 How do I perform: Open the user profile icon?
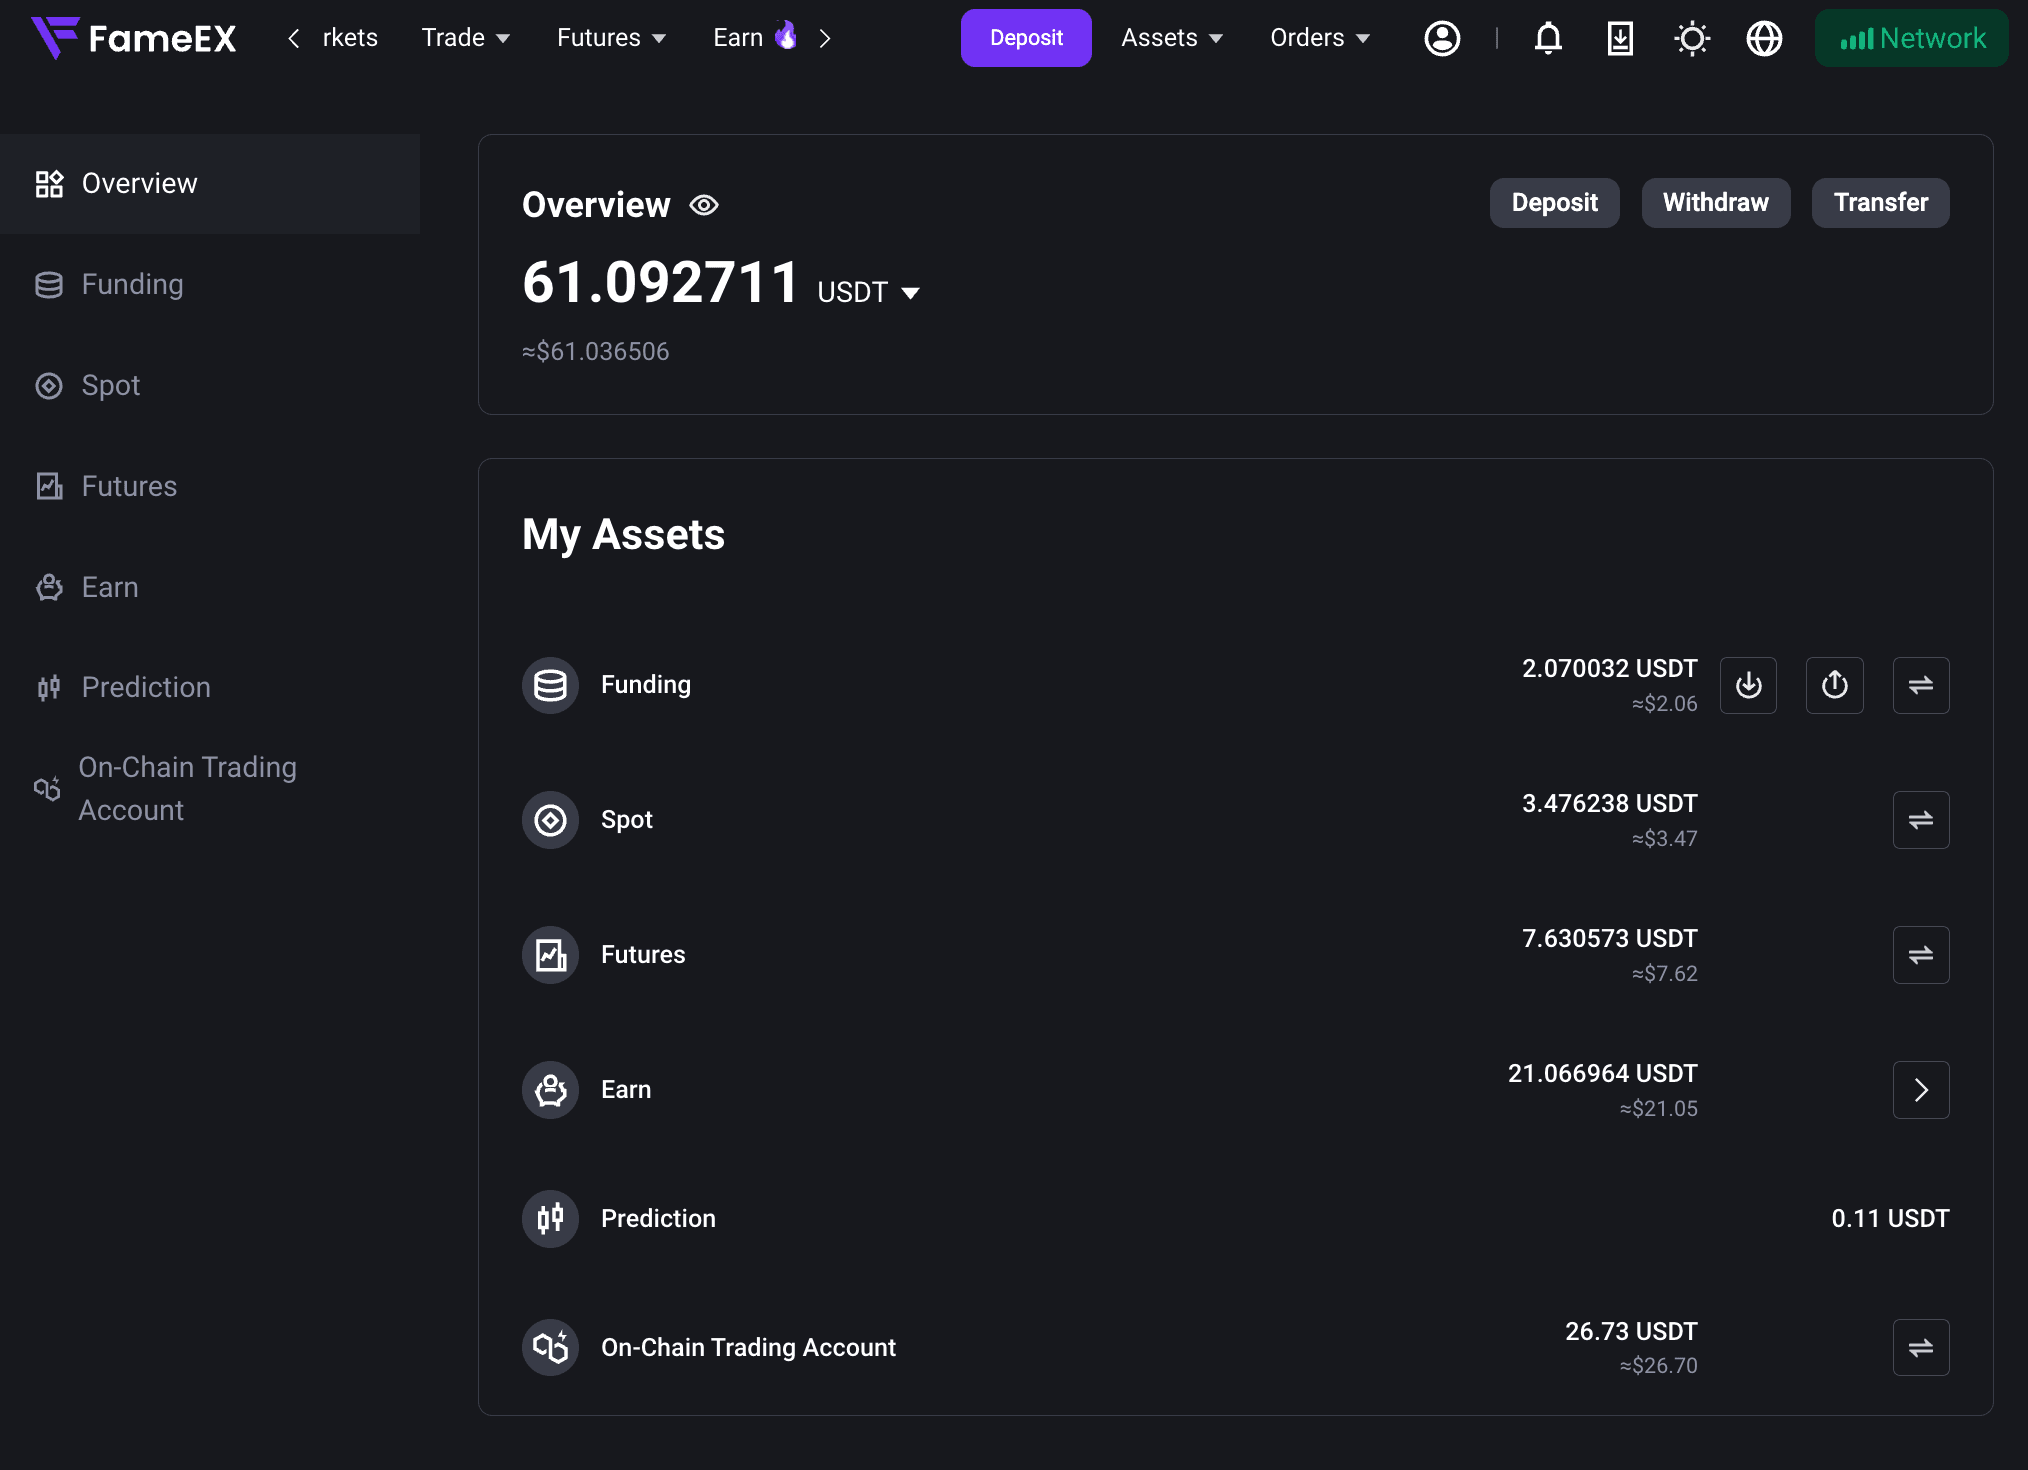point(1442,38)
